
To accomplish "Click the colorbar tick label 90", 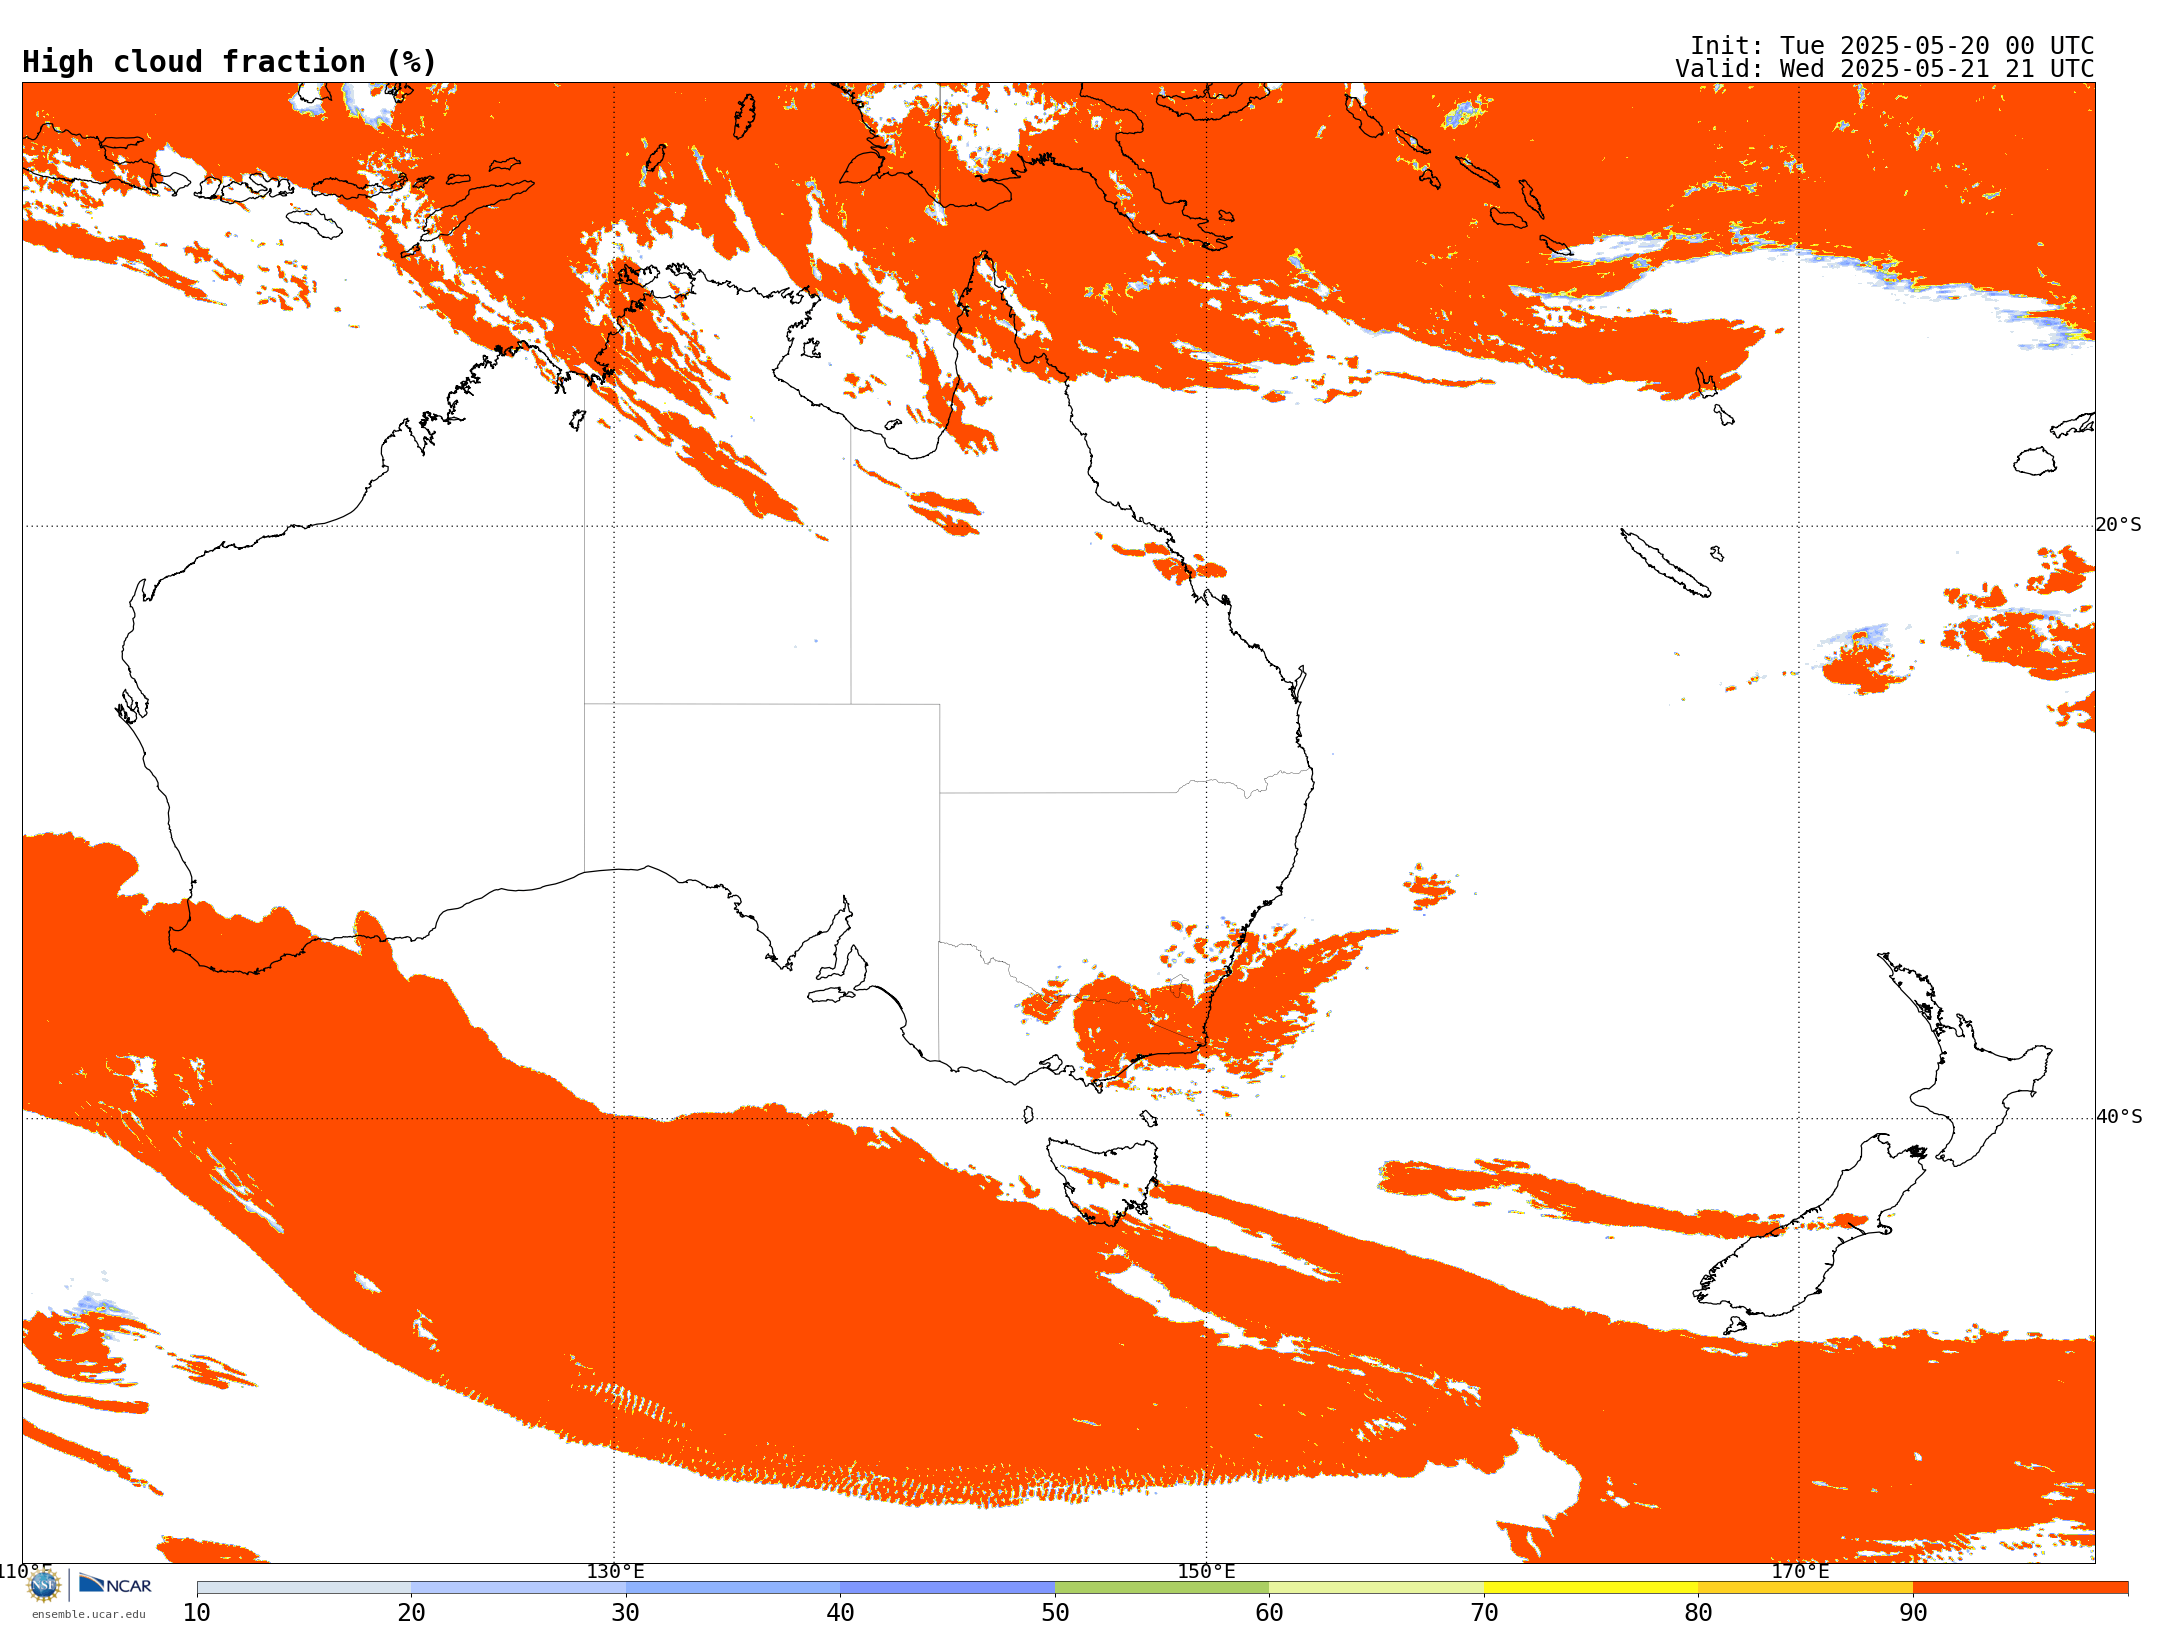I will (1913, 1612).
